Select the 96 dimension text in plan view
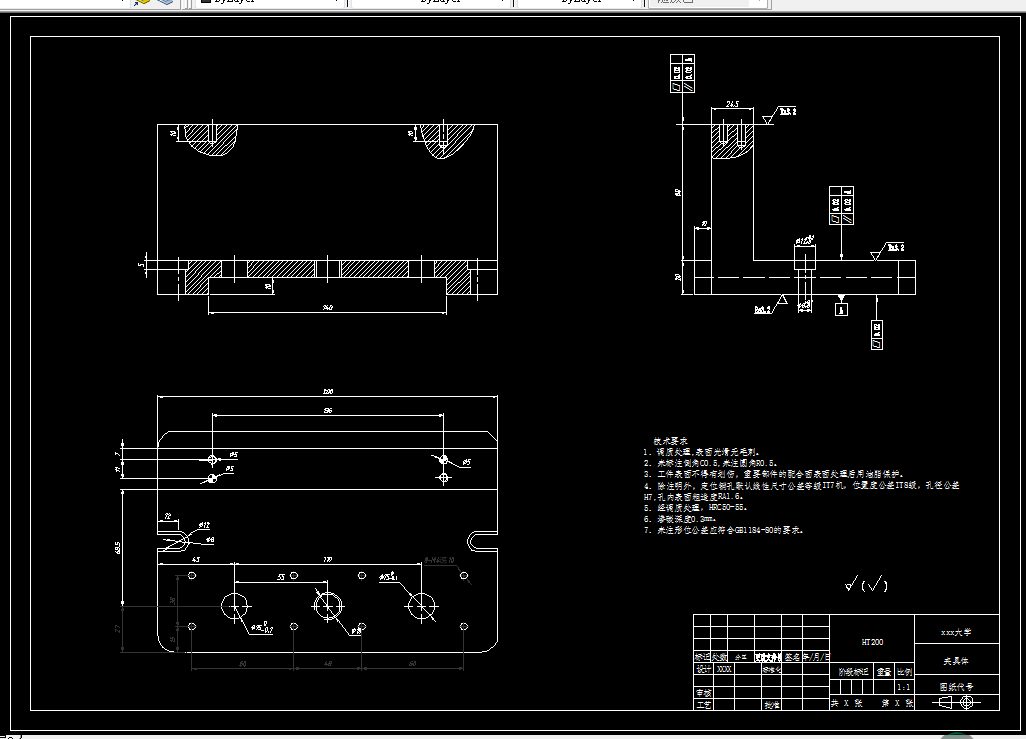 click(328, 410)
